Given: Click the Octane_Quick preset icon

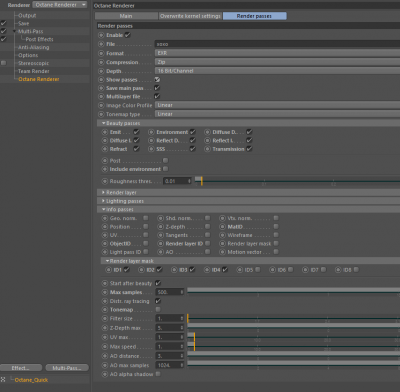Looking at the screenshot, I should click(3, 380).
